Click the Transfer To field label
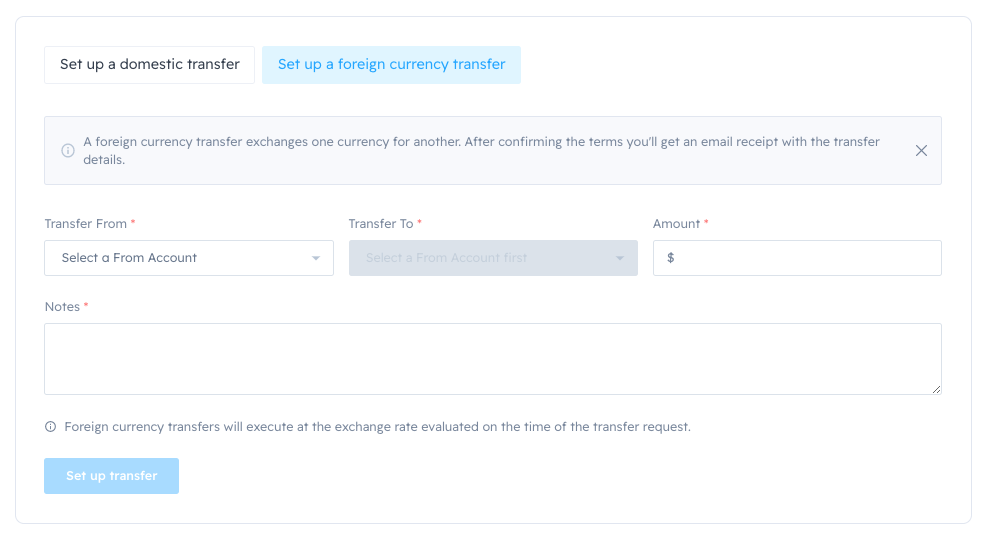The image size is (988, 540). pyautogui.click(x=381, y=224)
